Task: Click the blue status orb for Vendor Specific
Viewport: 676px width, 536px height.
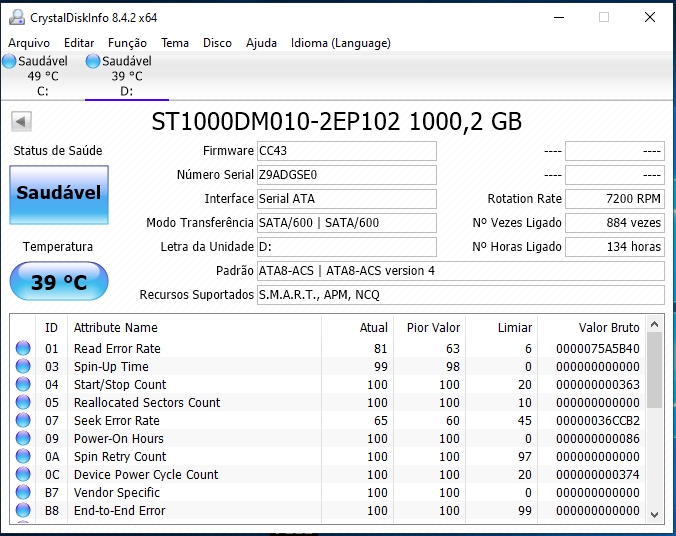Action: tap(23, 492)
